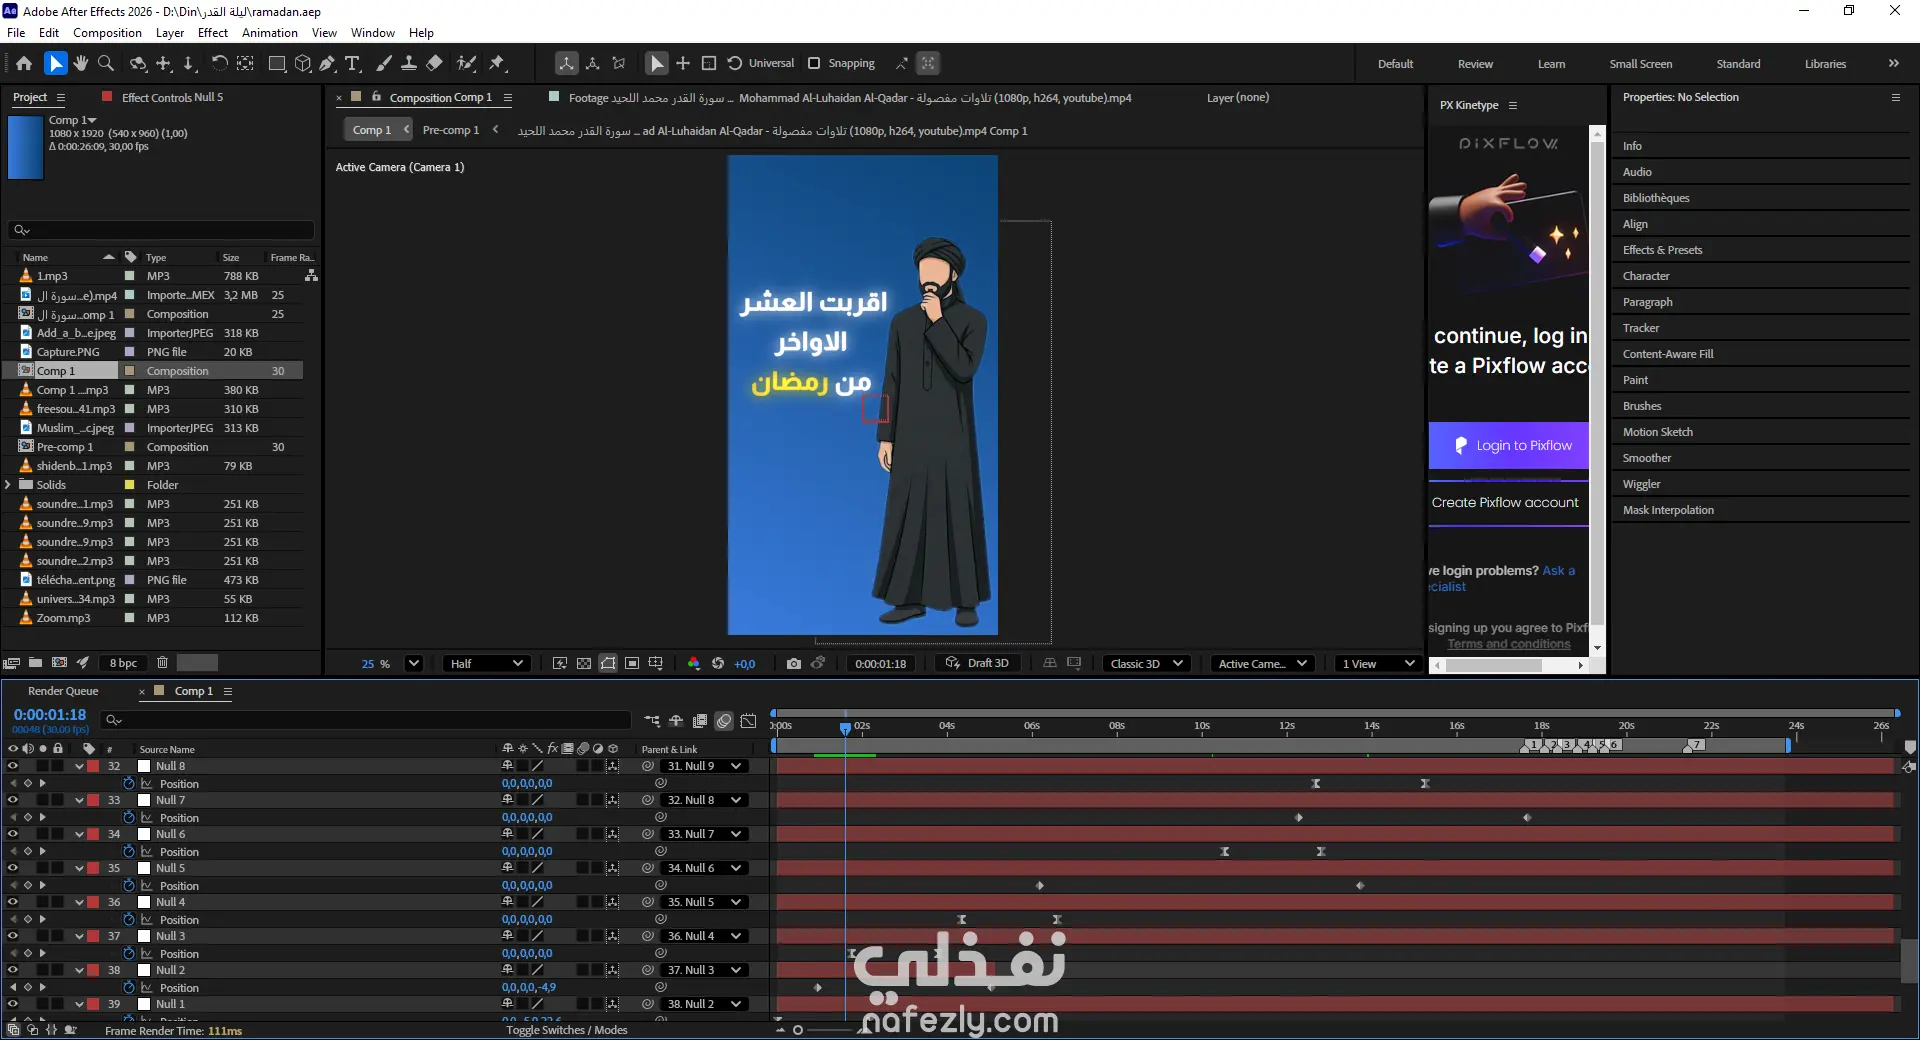
Task: Open the Interpret Footage icon in Project panel
Action: click(x=12, y=662)
